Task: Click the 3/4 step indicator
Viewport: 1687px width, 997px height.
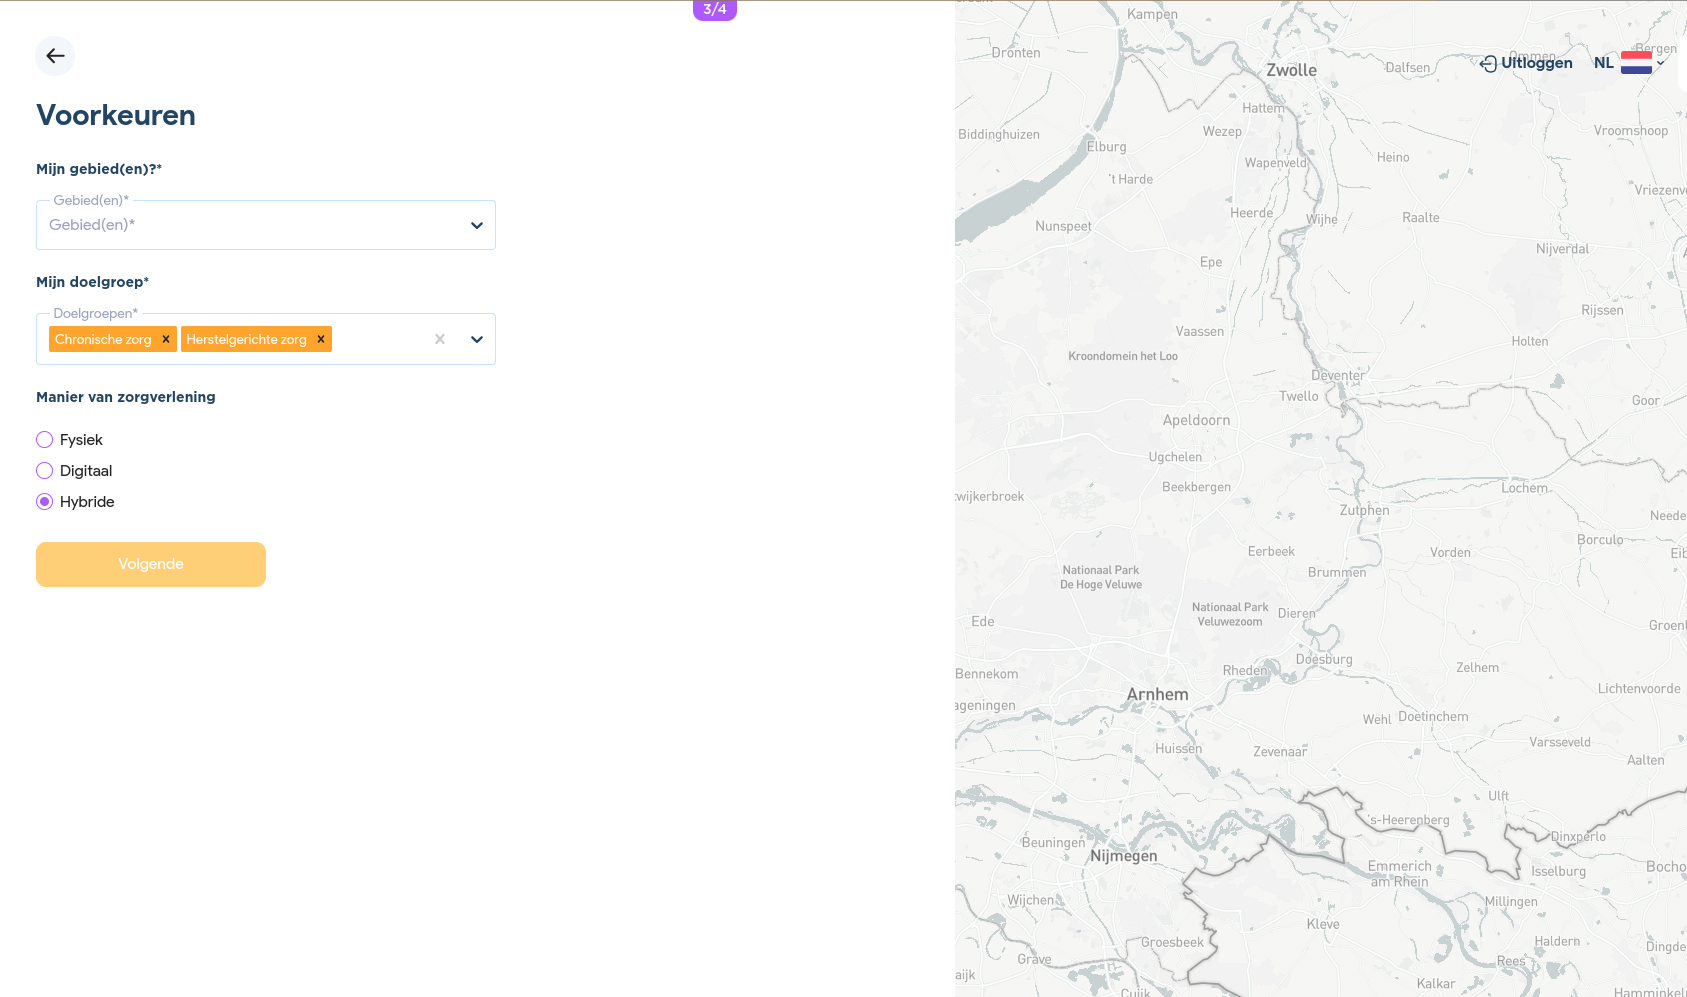Action: pyautogui.click(x=715, y=10)
